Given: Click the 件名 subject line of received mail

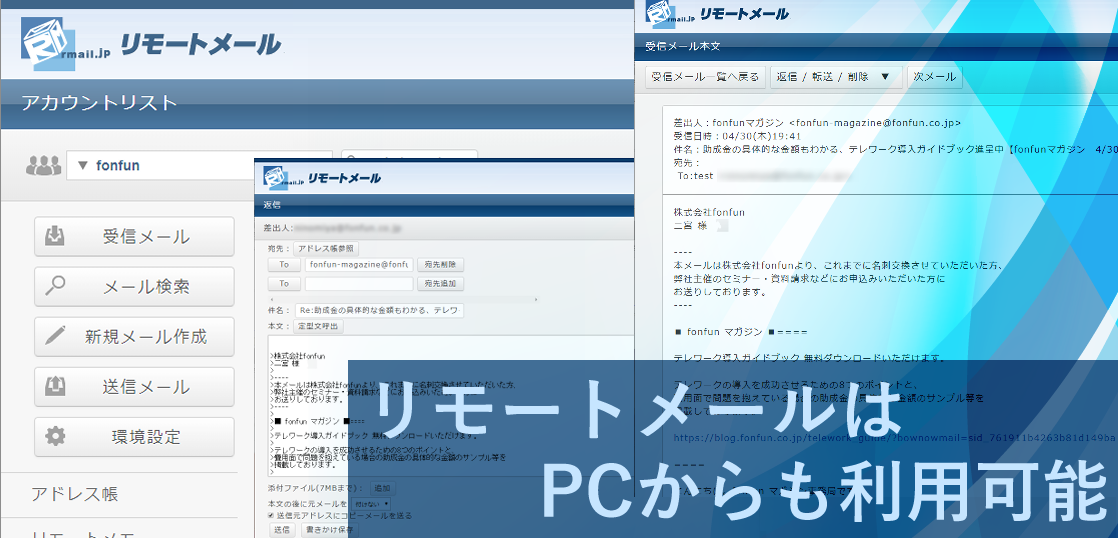Looking at the screenshot, I should 894,149.
